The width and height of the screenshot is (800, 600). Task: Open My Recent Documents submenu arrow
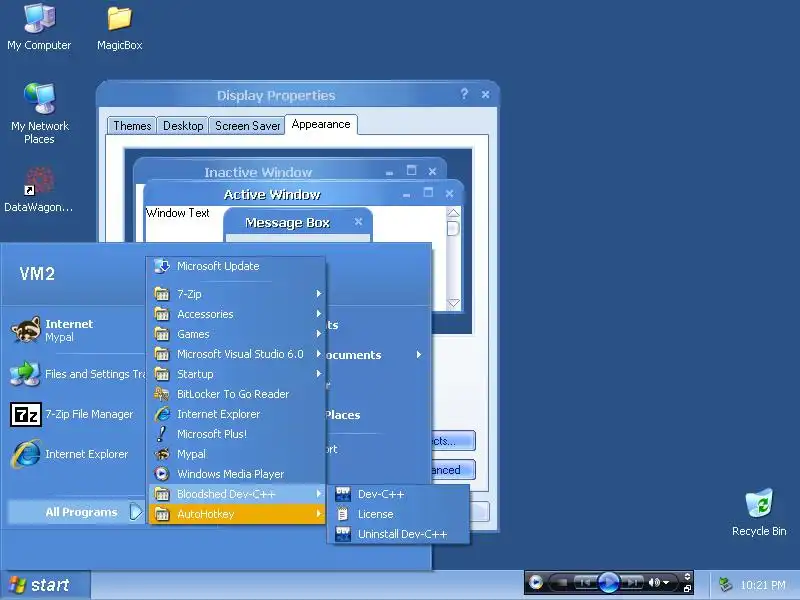point(419,355)
